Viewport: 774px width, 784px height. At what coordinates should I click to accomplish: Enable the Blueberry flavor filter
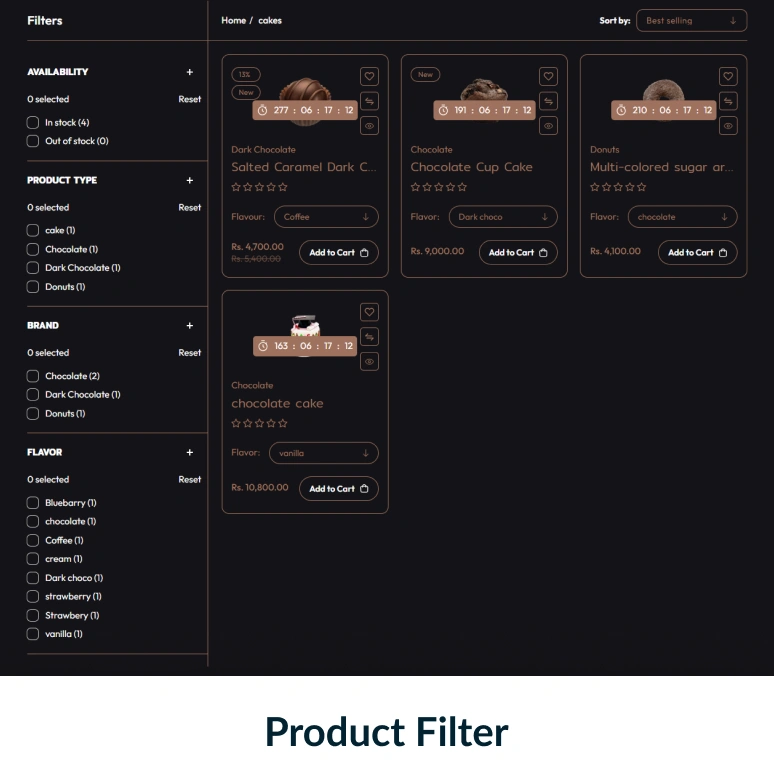click(x=33, y=503)
